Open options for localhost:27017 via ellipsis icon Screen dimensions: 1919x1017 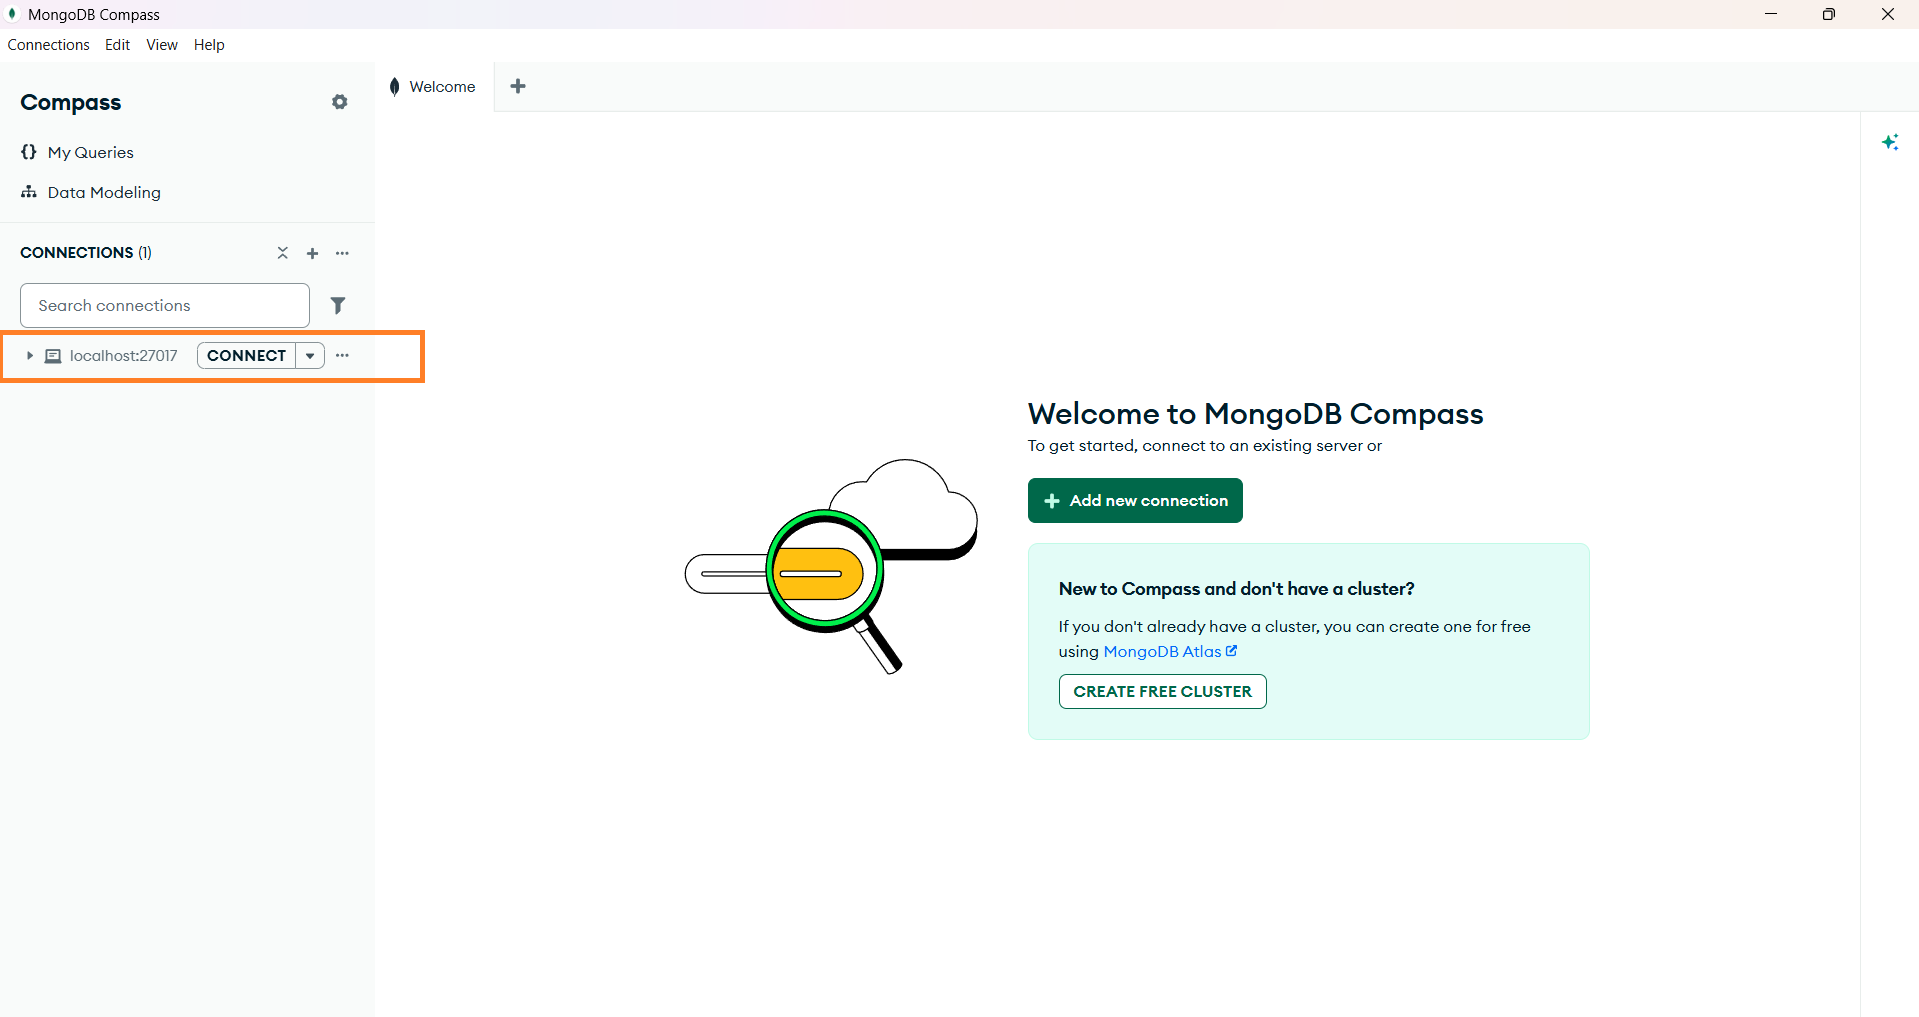343,355
